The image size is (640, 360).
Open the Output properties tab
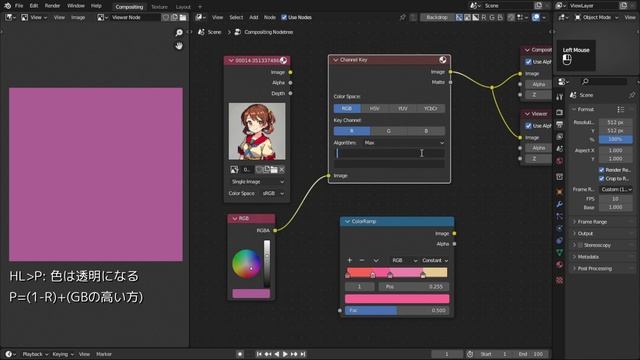[x=560, y=124]
